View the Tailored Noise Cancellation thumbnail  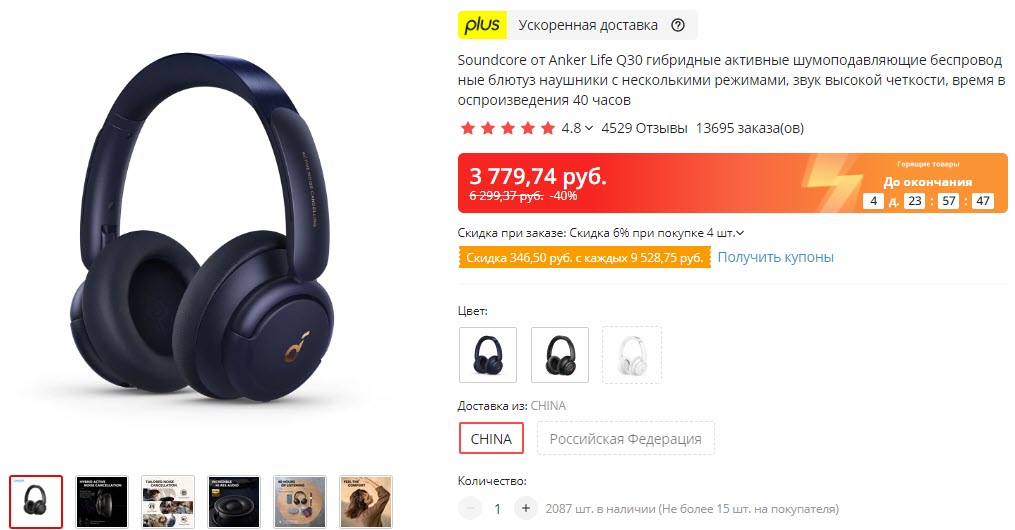click(x=168, y=502)
